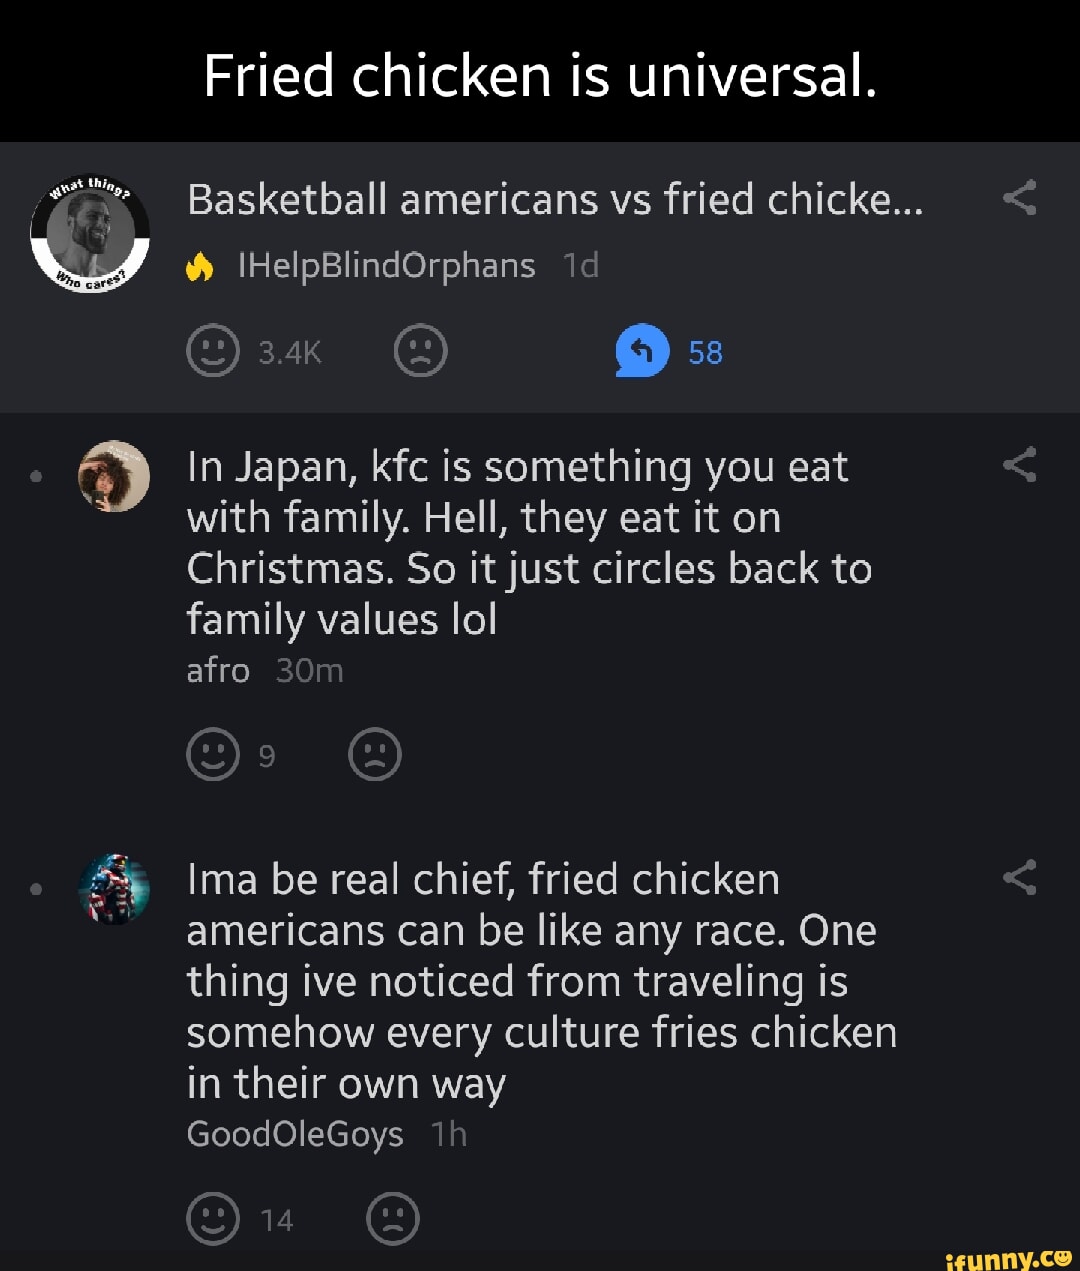Toggle the unread dot beside GoodOleGoys' avatar
This screenshot has width=1080, height=1271.
tap(37, 888)
